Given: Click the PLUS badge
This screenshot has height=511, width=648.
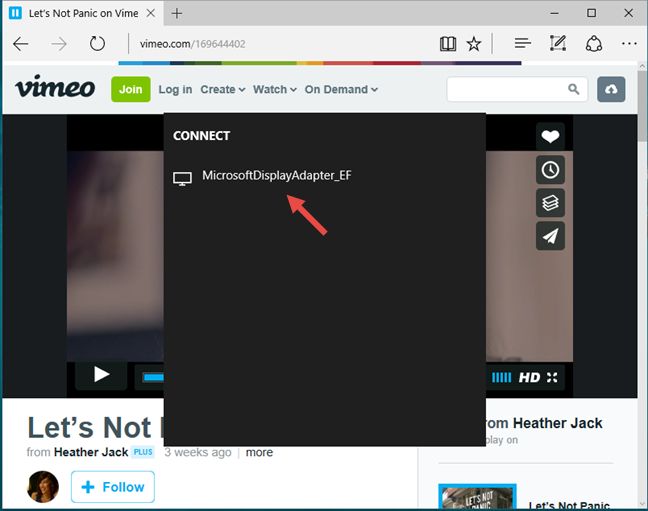Looking at the screenshot, I should pyautogui.click(x=143, y=452).
